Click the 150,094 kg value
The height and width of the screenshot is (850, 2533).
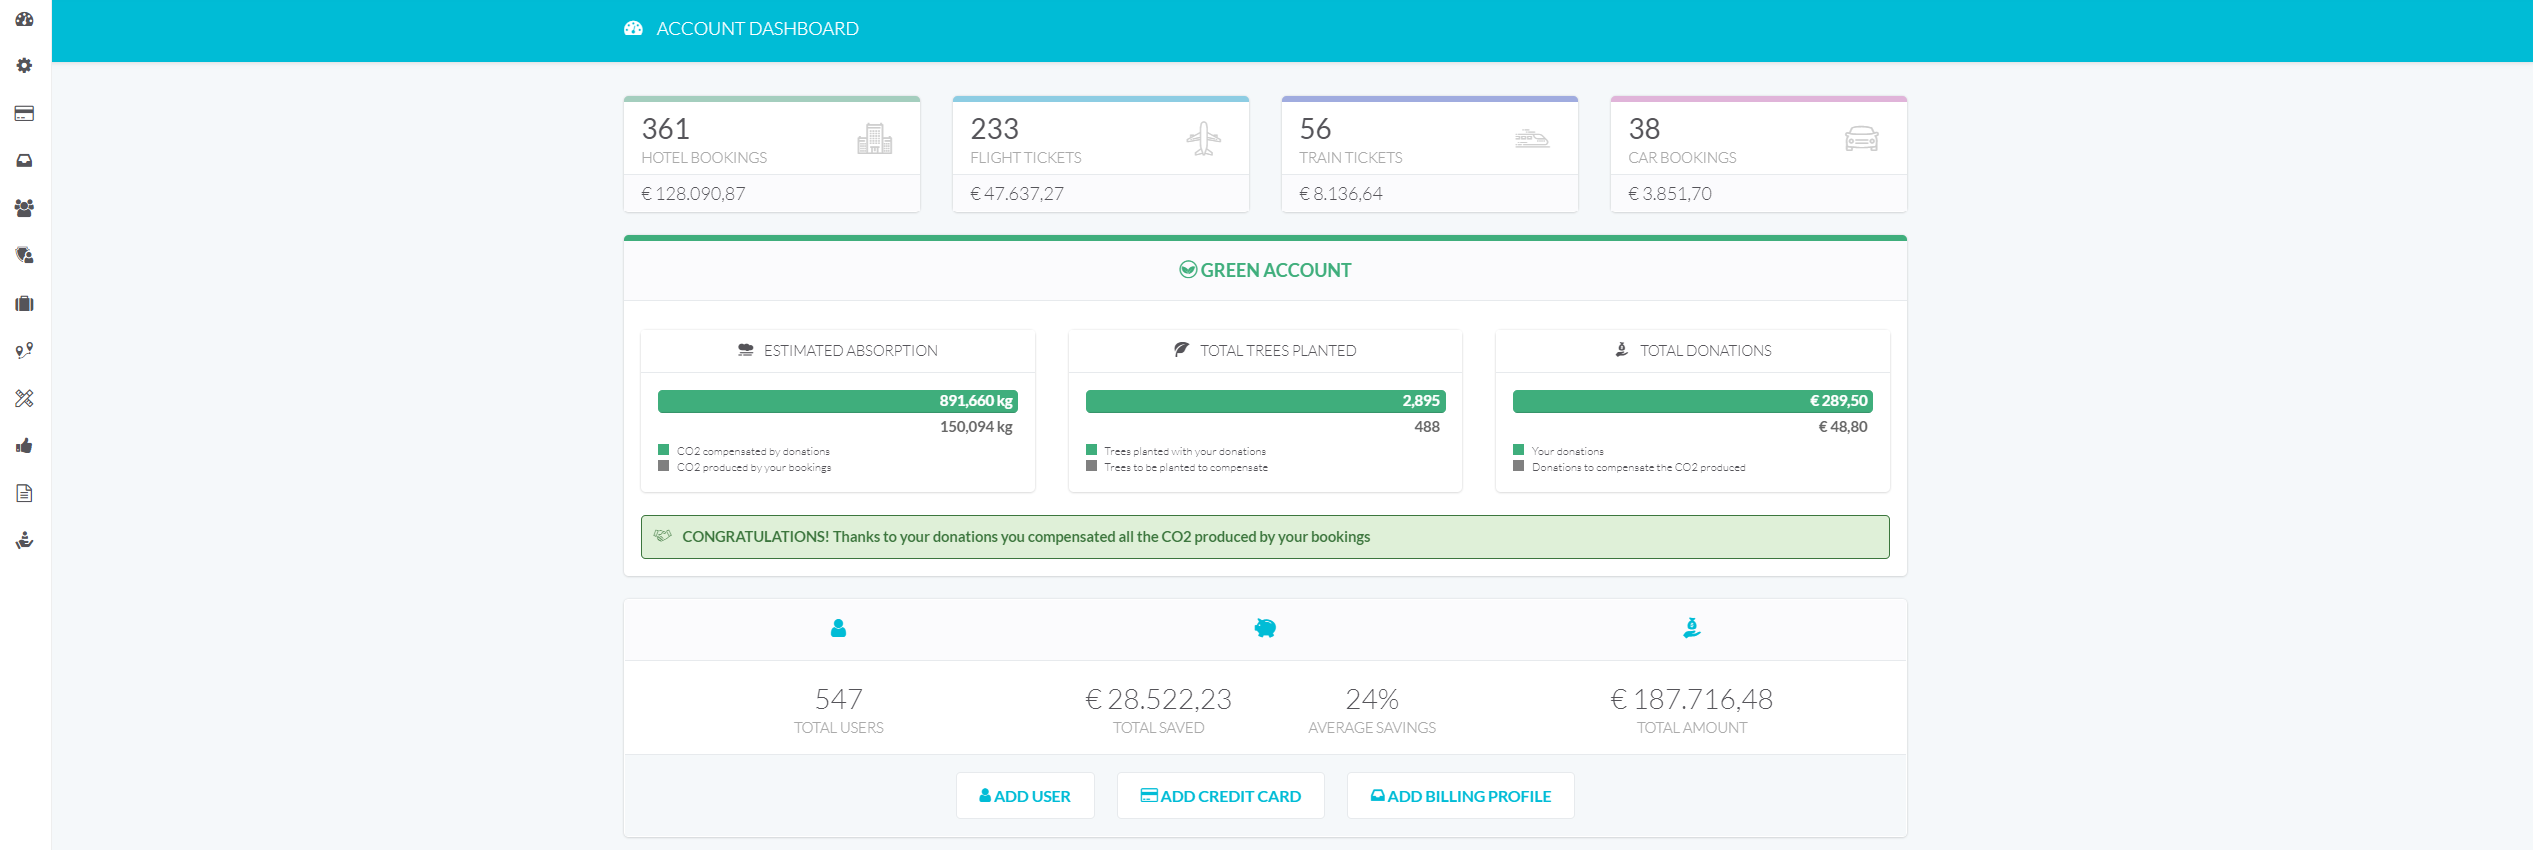[x=976, y=427]
